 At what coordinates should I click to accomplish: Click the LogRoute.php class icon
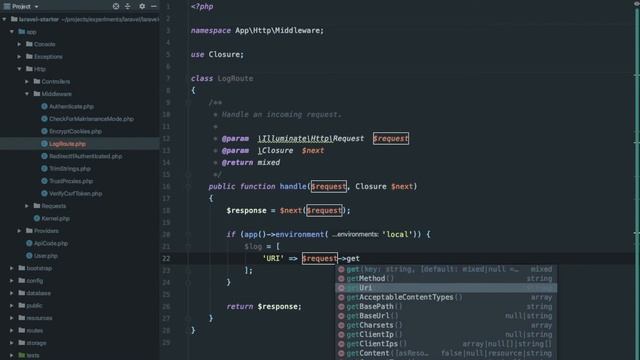tap(44, 144)
